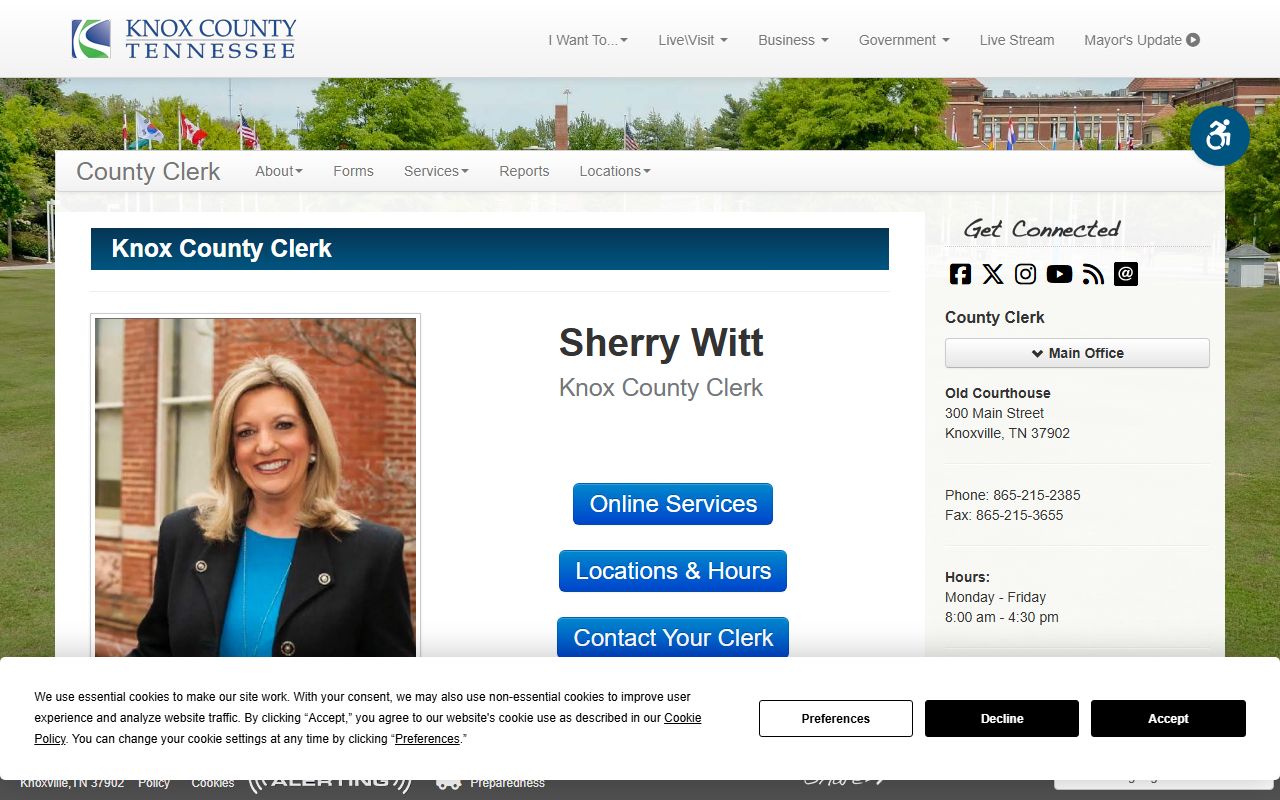Viewport: 1280px width, 800px height.
Task: Click the Old Courthouse label
Action: click(x=998, y=393)
